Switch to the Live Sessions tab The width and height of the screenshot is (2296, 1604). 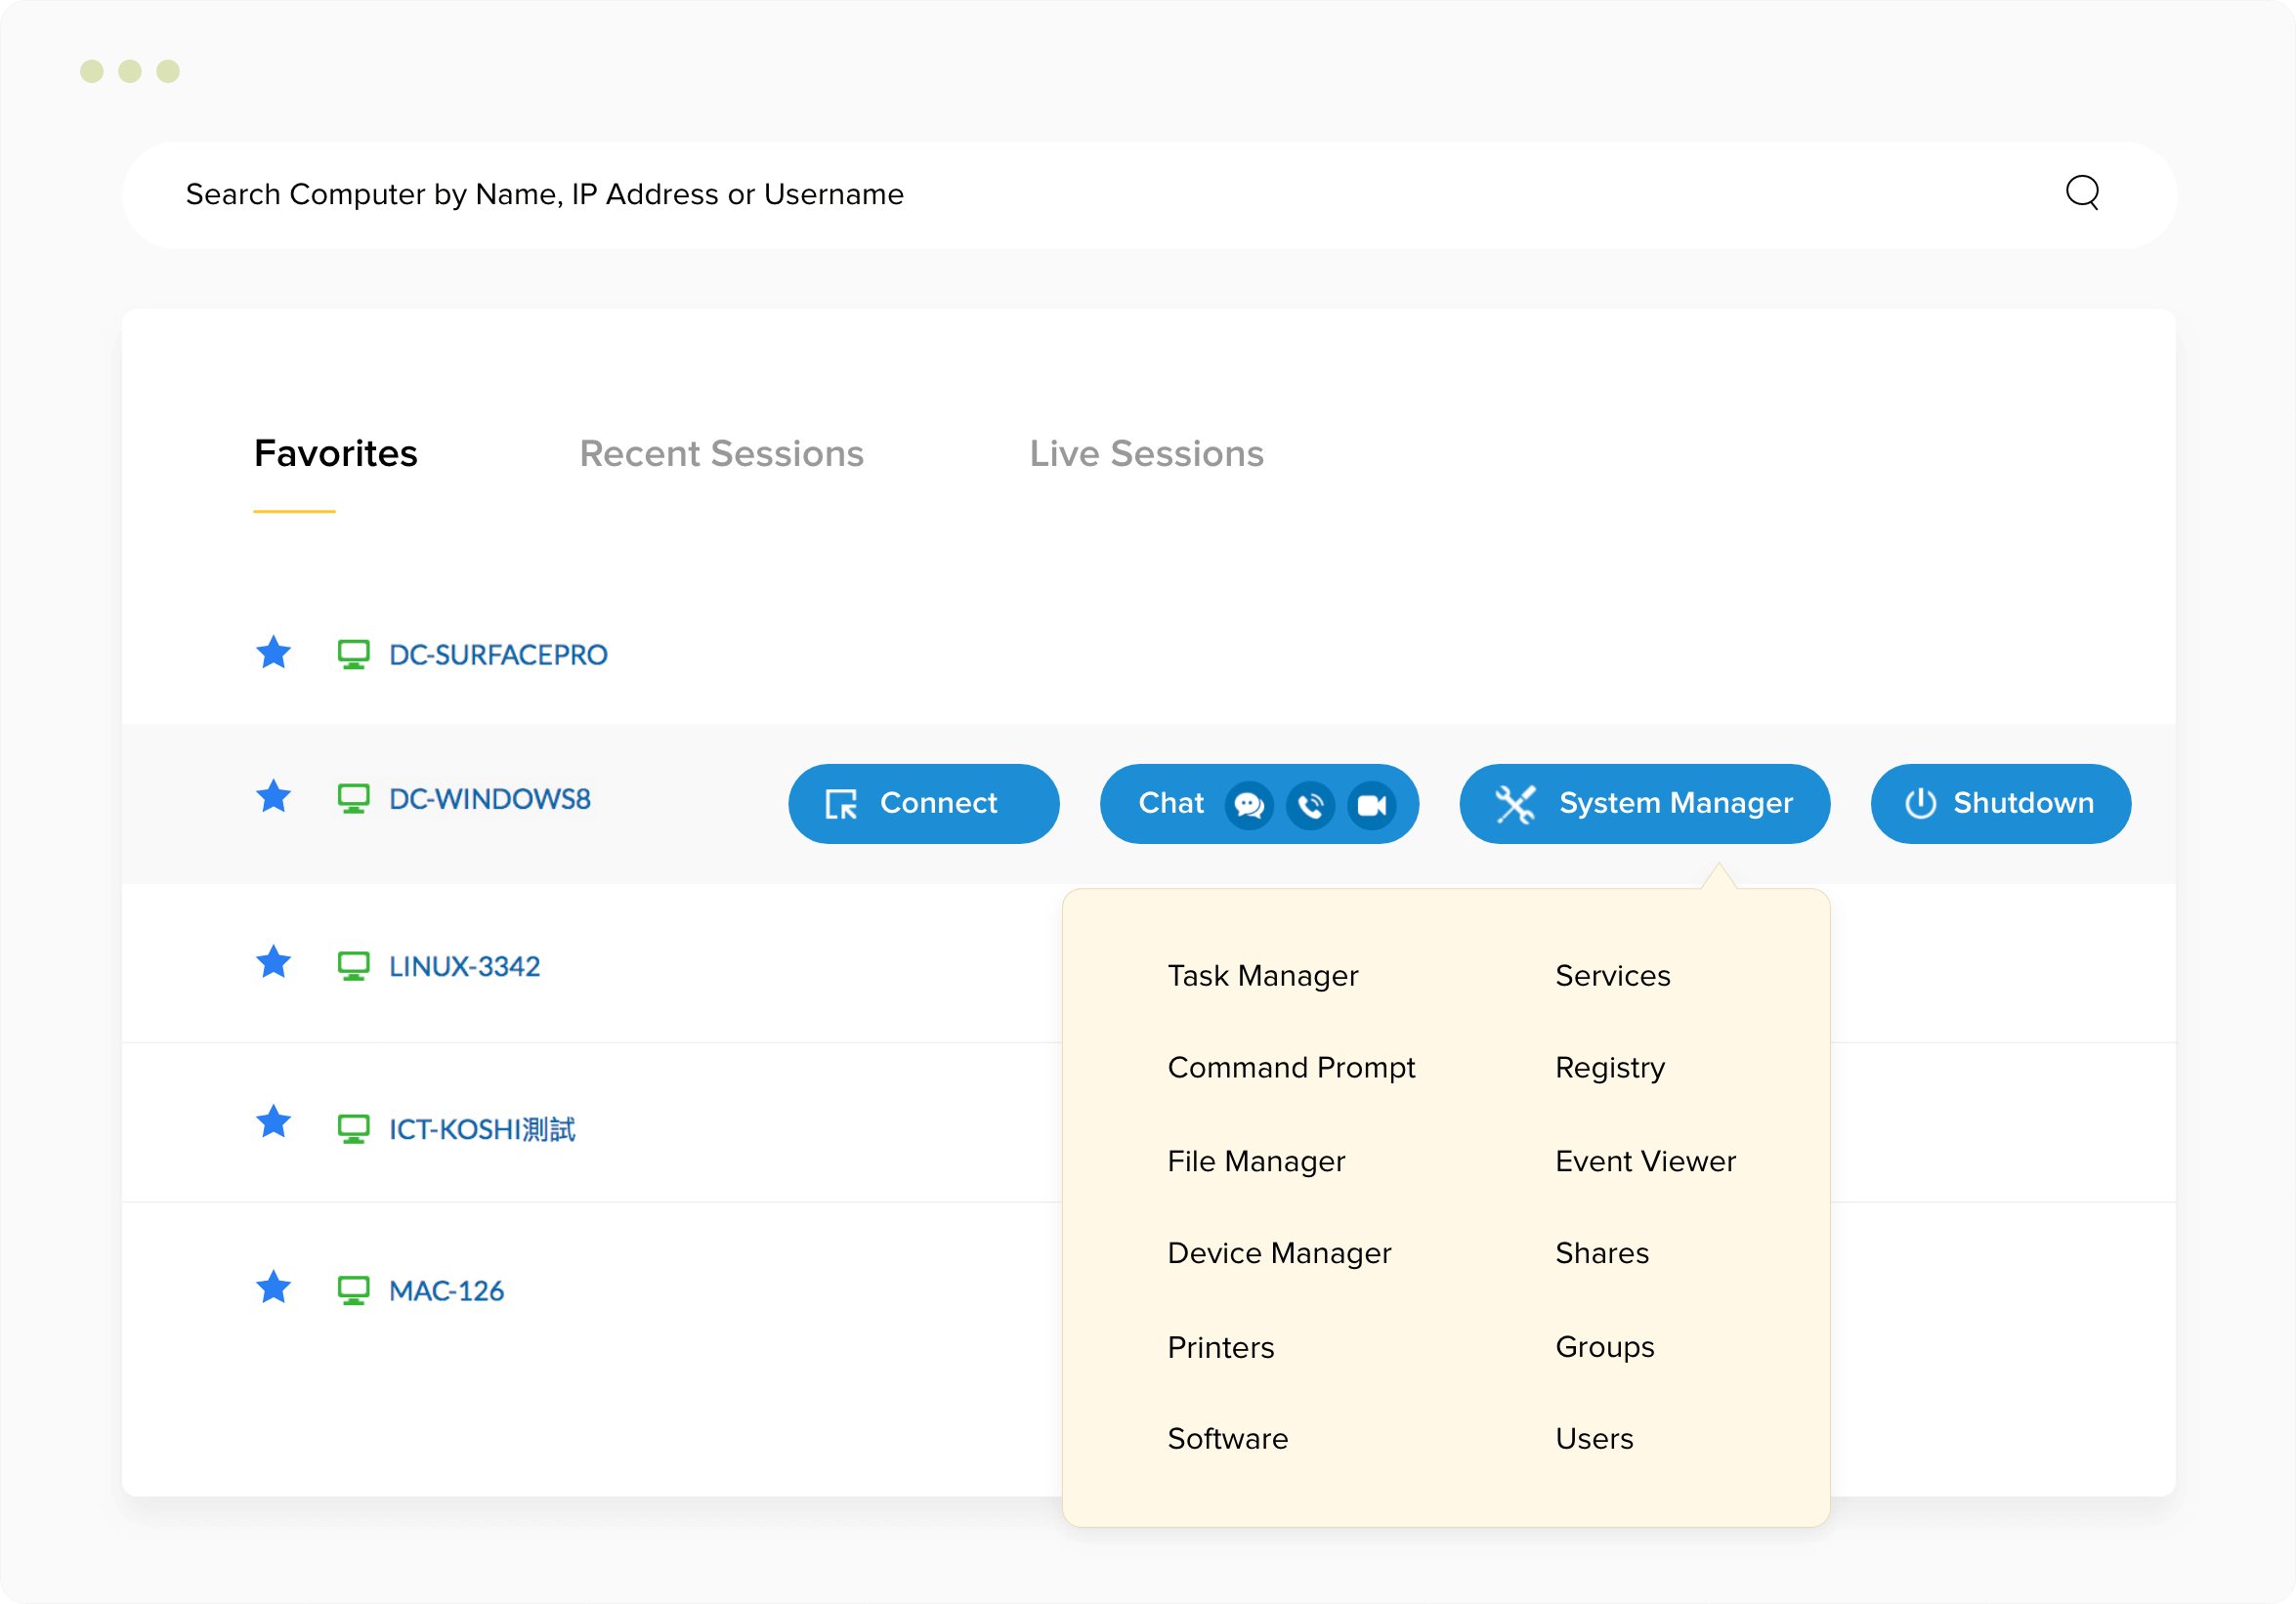pos(1147,454)
